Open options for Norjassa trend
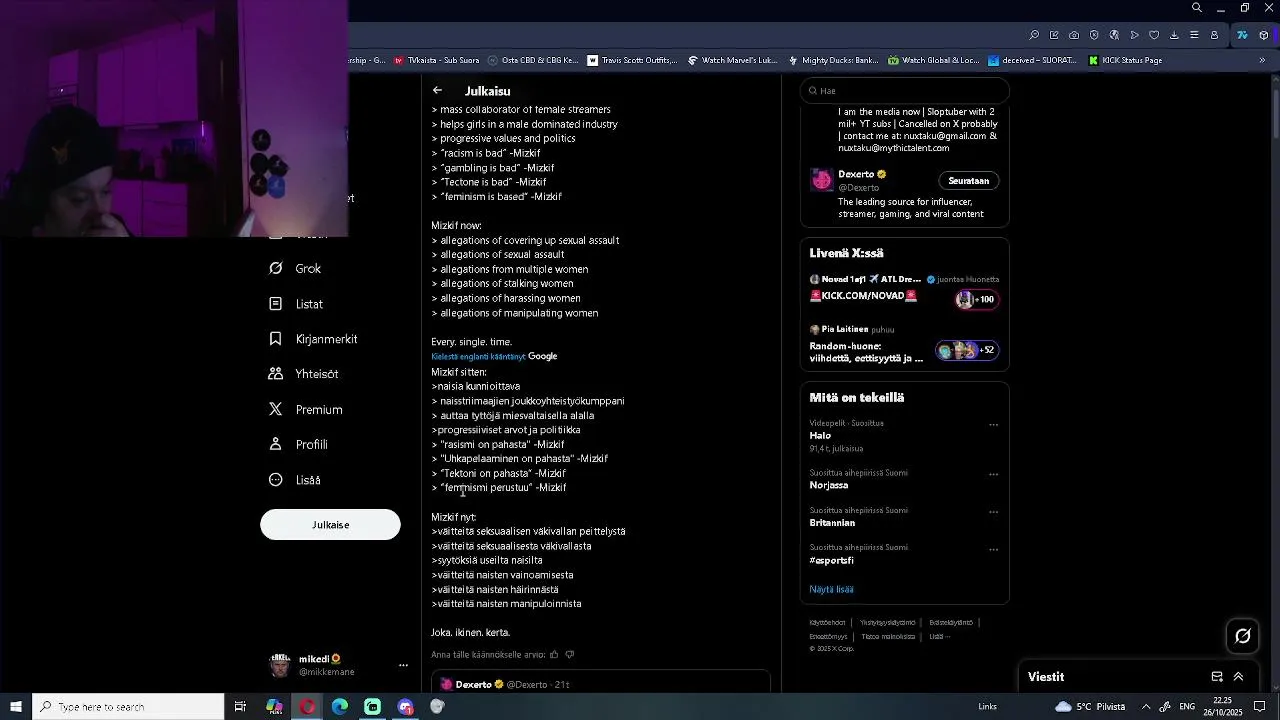This screenshot has height=720, width=1280. [x=993, y=474]
